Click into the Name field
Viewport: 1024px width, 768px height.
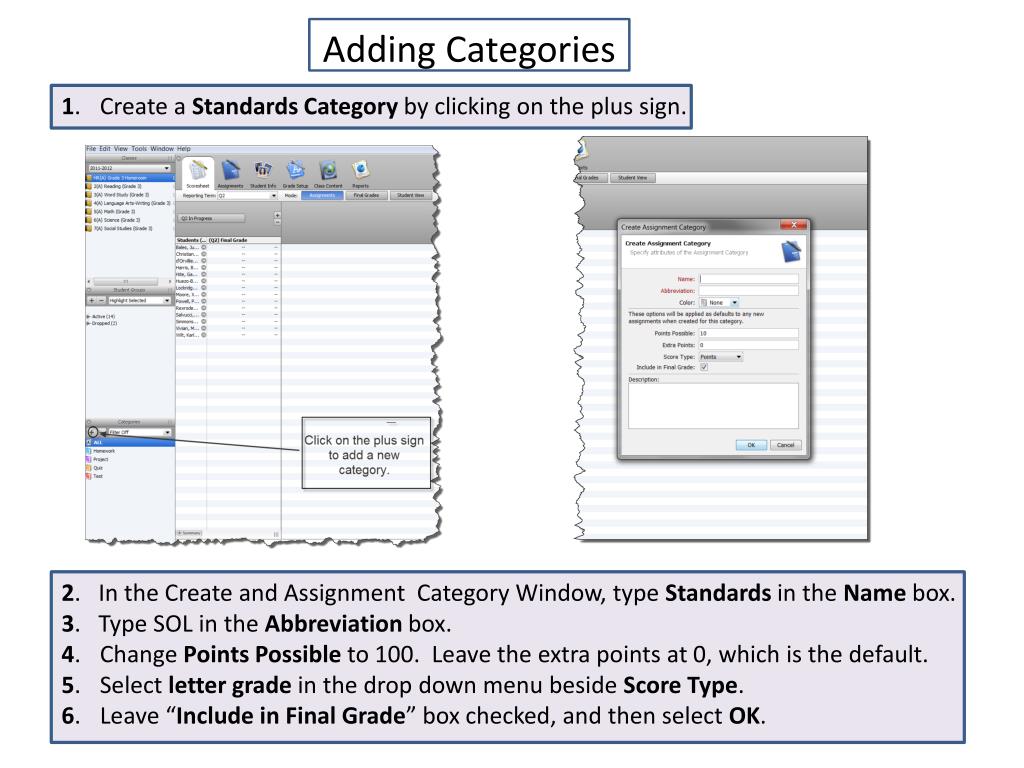coord(748,279)
